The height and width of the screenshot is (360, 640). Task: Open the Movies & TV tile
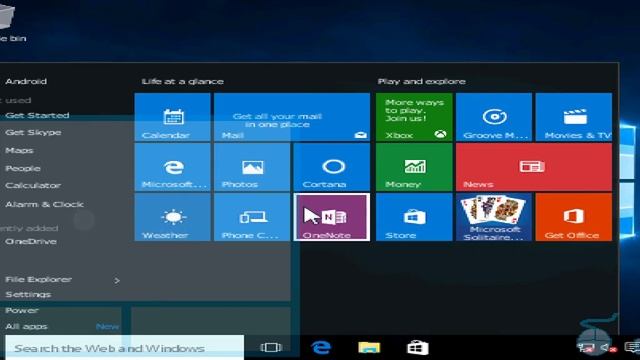tap(573, 117)
